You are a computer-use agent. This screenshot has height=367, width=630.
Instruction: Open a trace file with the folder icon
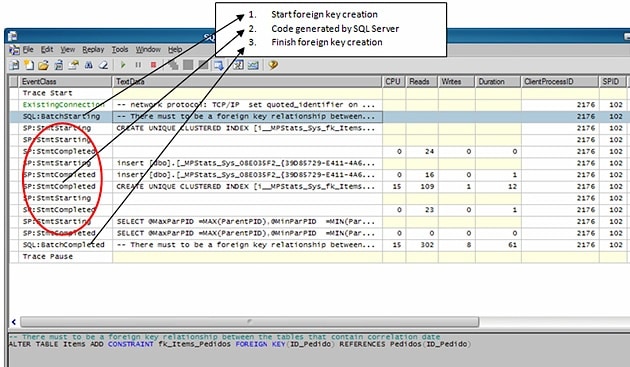click(43, 65)
